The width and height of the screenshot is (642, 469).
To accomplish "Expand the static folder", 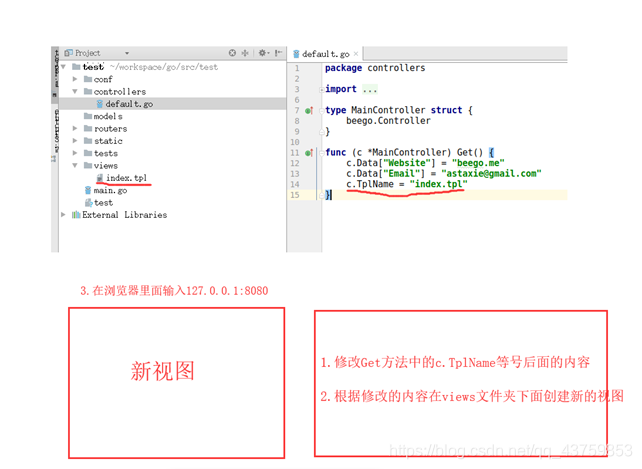I will click(75, 140).
